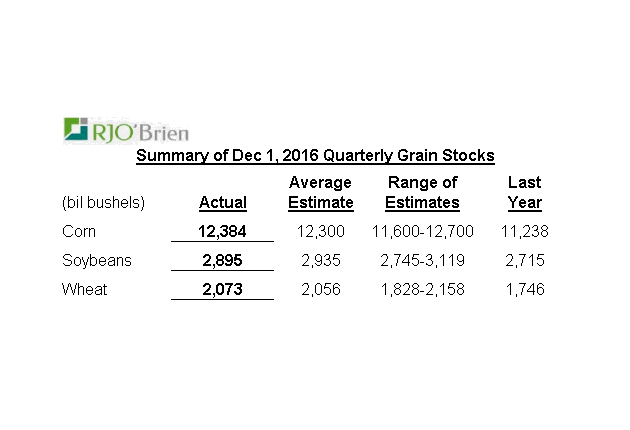The image size is (630, 430).
Task: Click the Average Estimate column header
Action: coord(320,192)
